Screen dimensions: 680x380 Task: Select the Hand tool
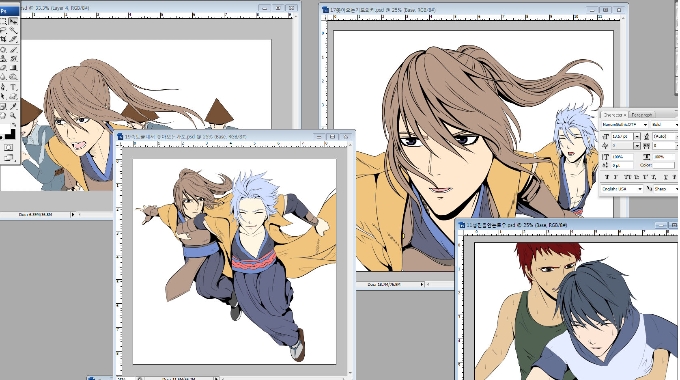click(x=3, y=115)
